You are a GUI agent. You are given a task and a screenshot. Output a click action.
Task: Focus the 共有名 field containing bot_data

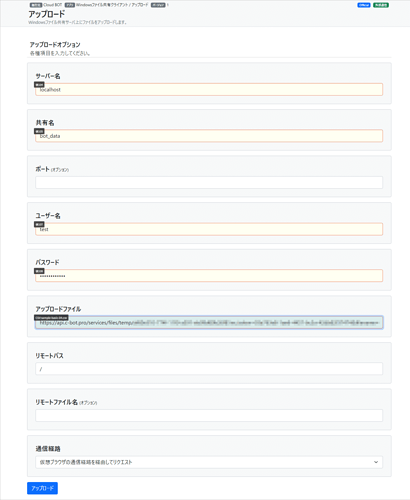point(209,136)
